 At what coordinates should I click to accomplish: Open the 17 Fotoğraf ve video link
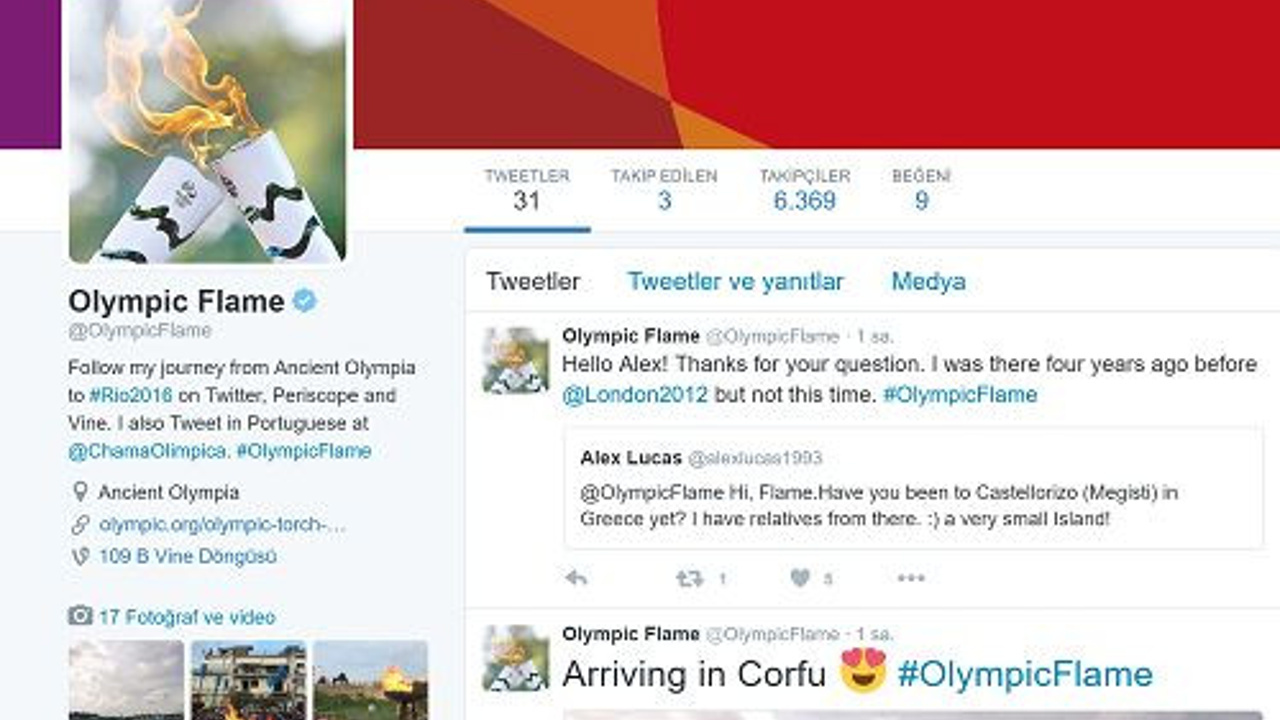pos(187,617)
